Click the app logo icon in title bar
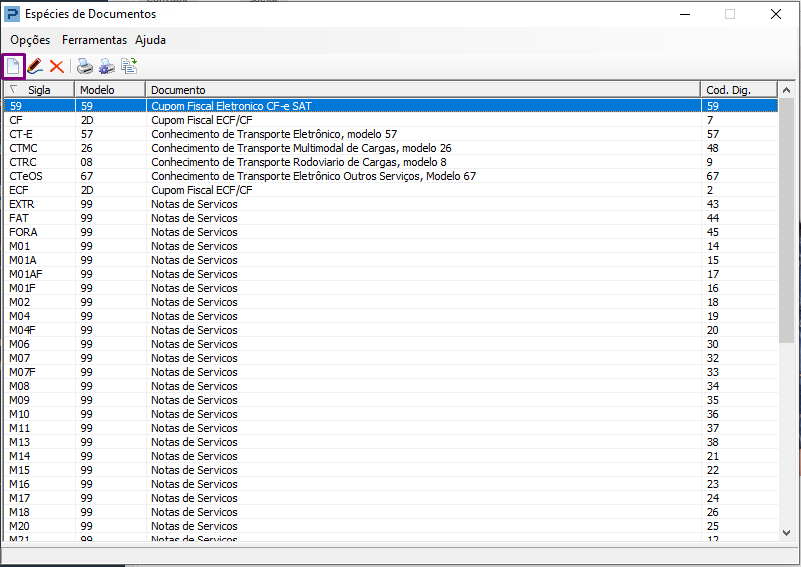This screenshot has width=801, height=567. [x=11, y=14]
